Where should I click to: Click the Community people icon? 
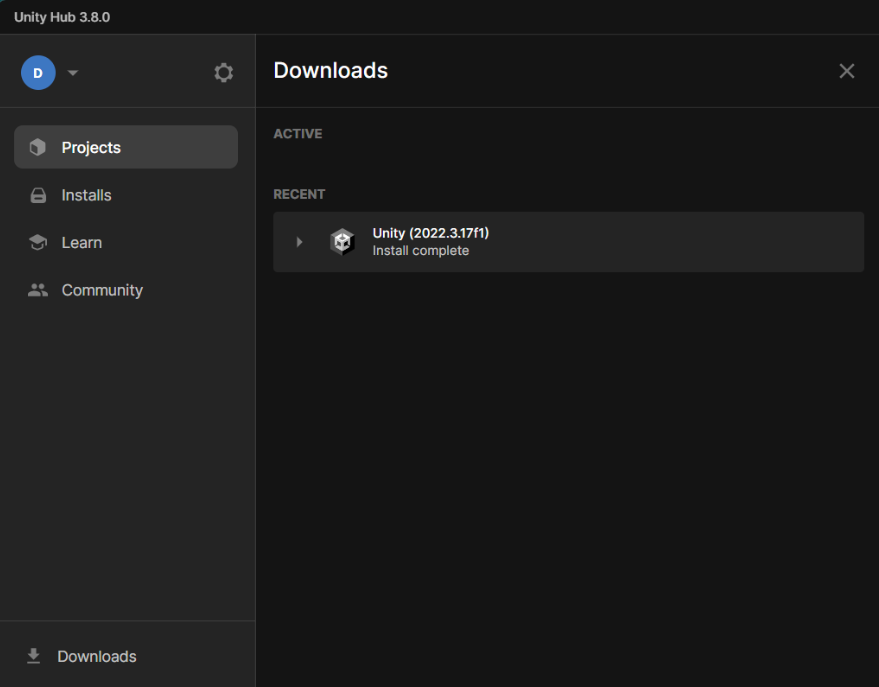click(x=38, y=290)
